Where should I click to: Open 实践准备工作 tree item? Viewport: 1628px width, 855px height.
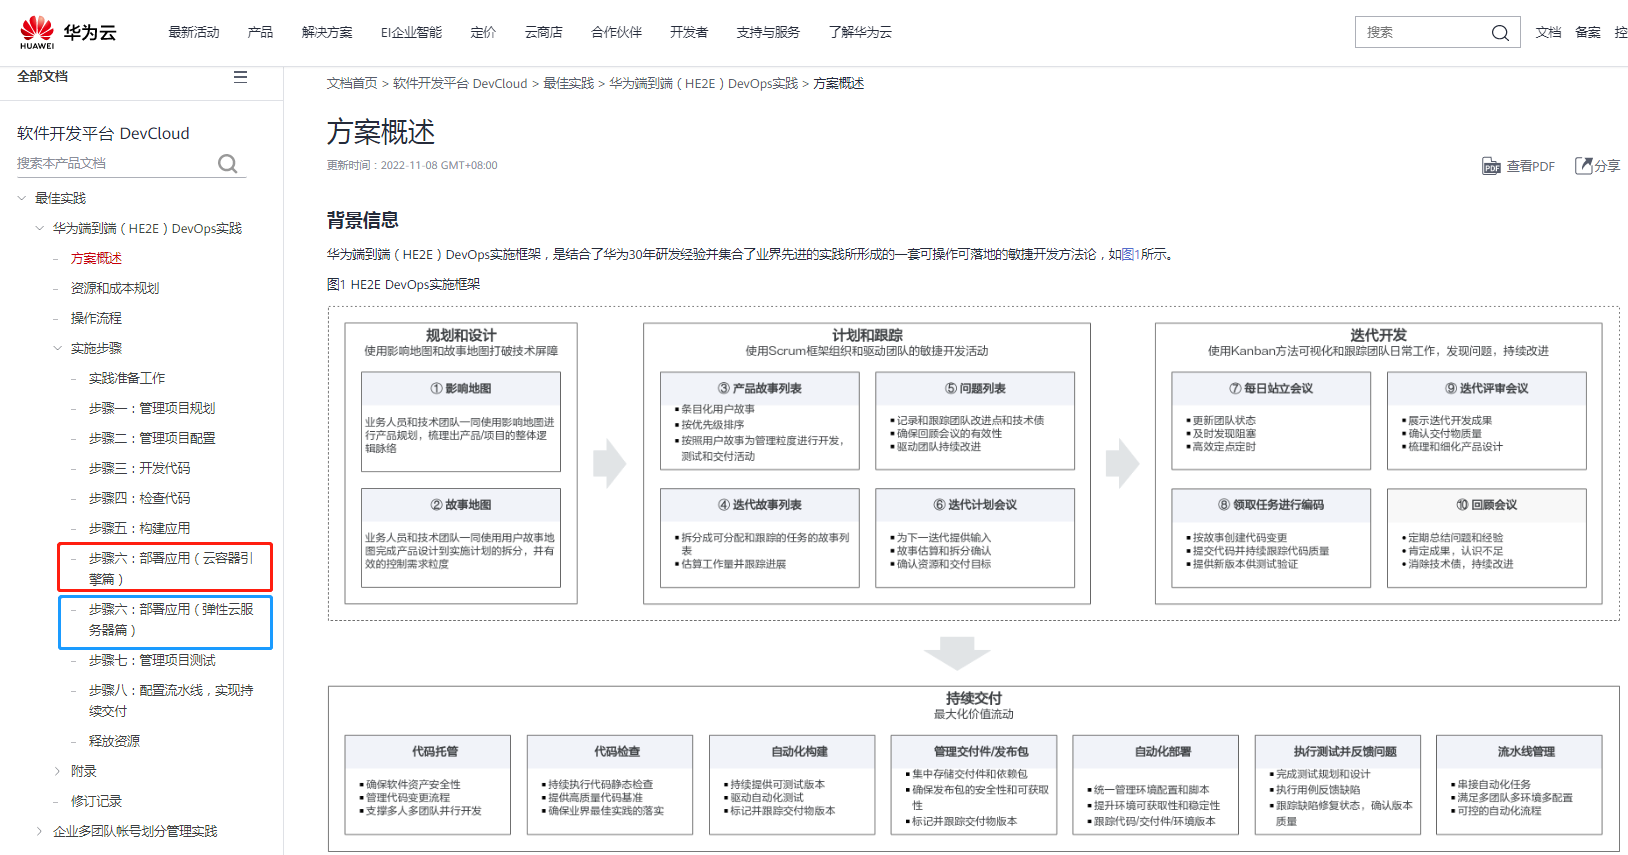click(127, 378)
